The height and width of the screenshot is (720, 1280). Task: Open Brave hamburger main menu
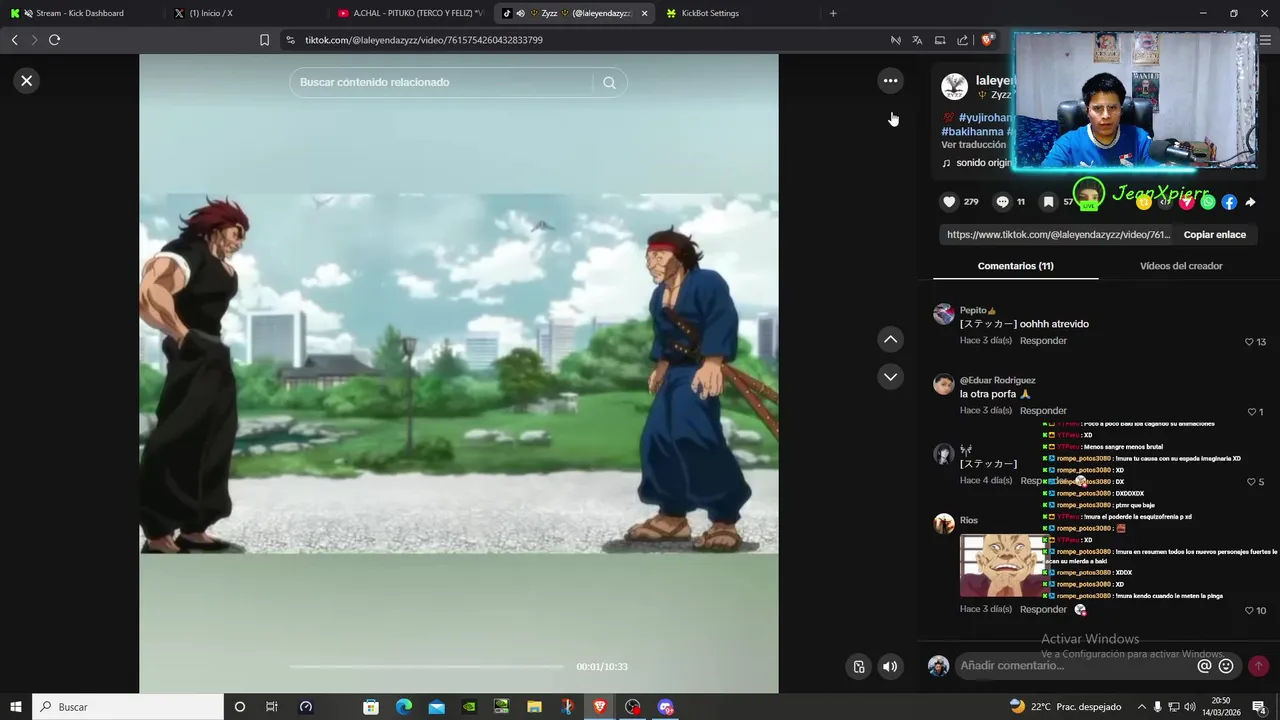(x=1265, y=40)
